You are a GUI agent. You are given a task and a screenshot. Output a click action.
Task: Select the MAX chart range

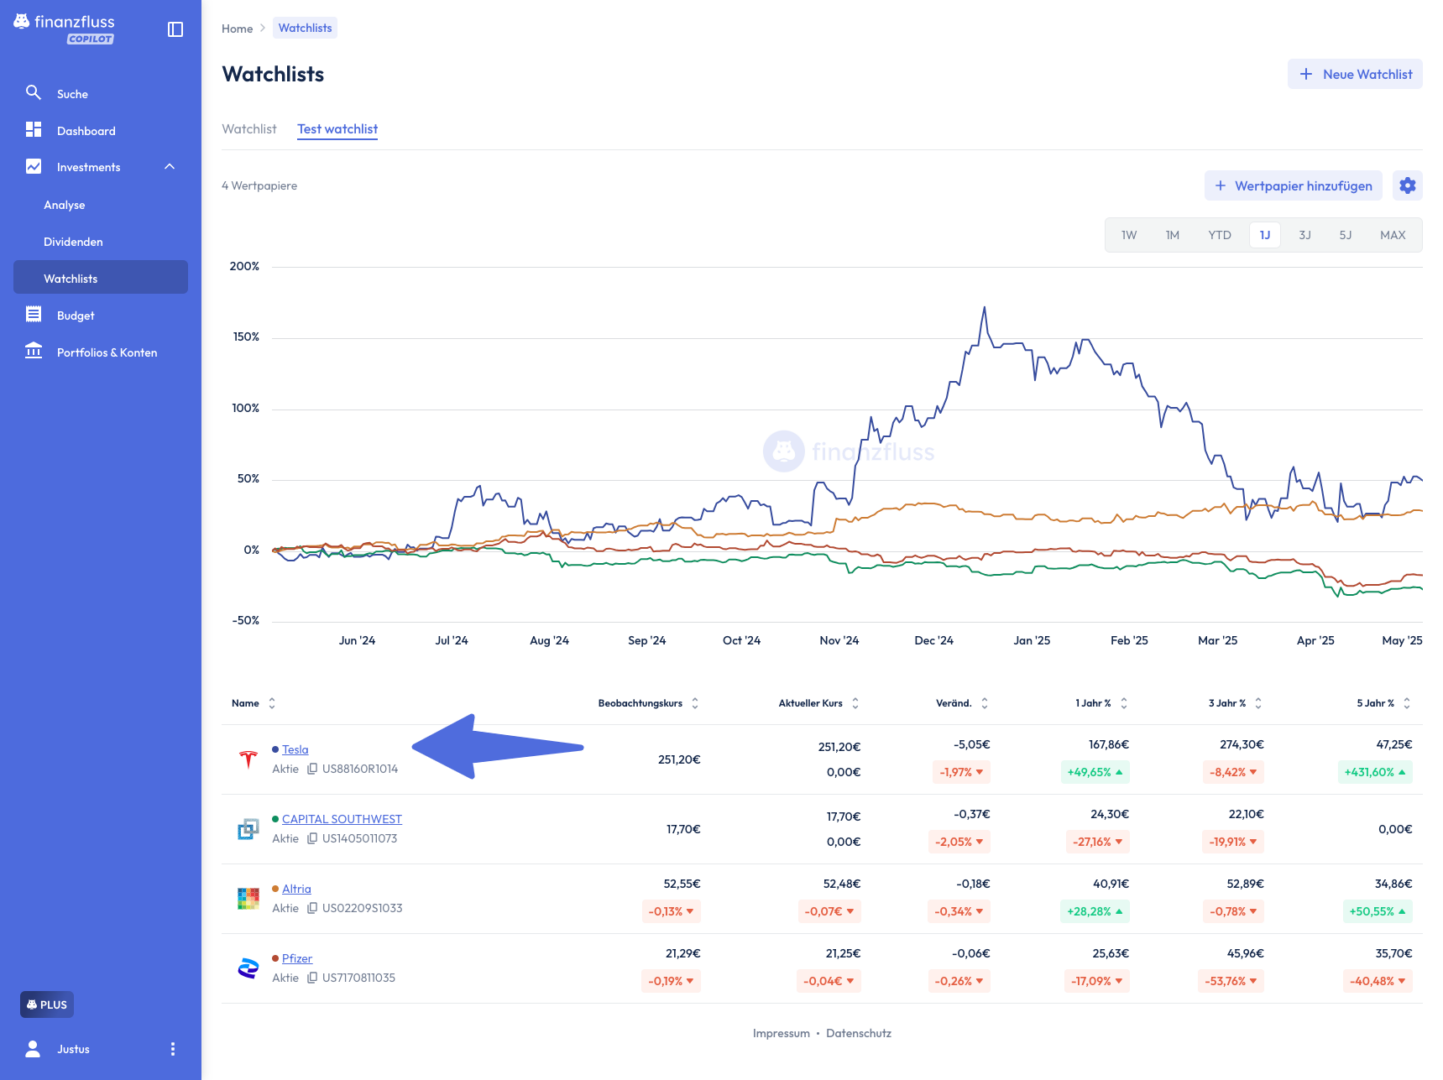pos(1393,235)
